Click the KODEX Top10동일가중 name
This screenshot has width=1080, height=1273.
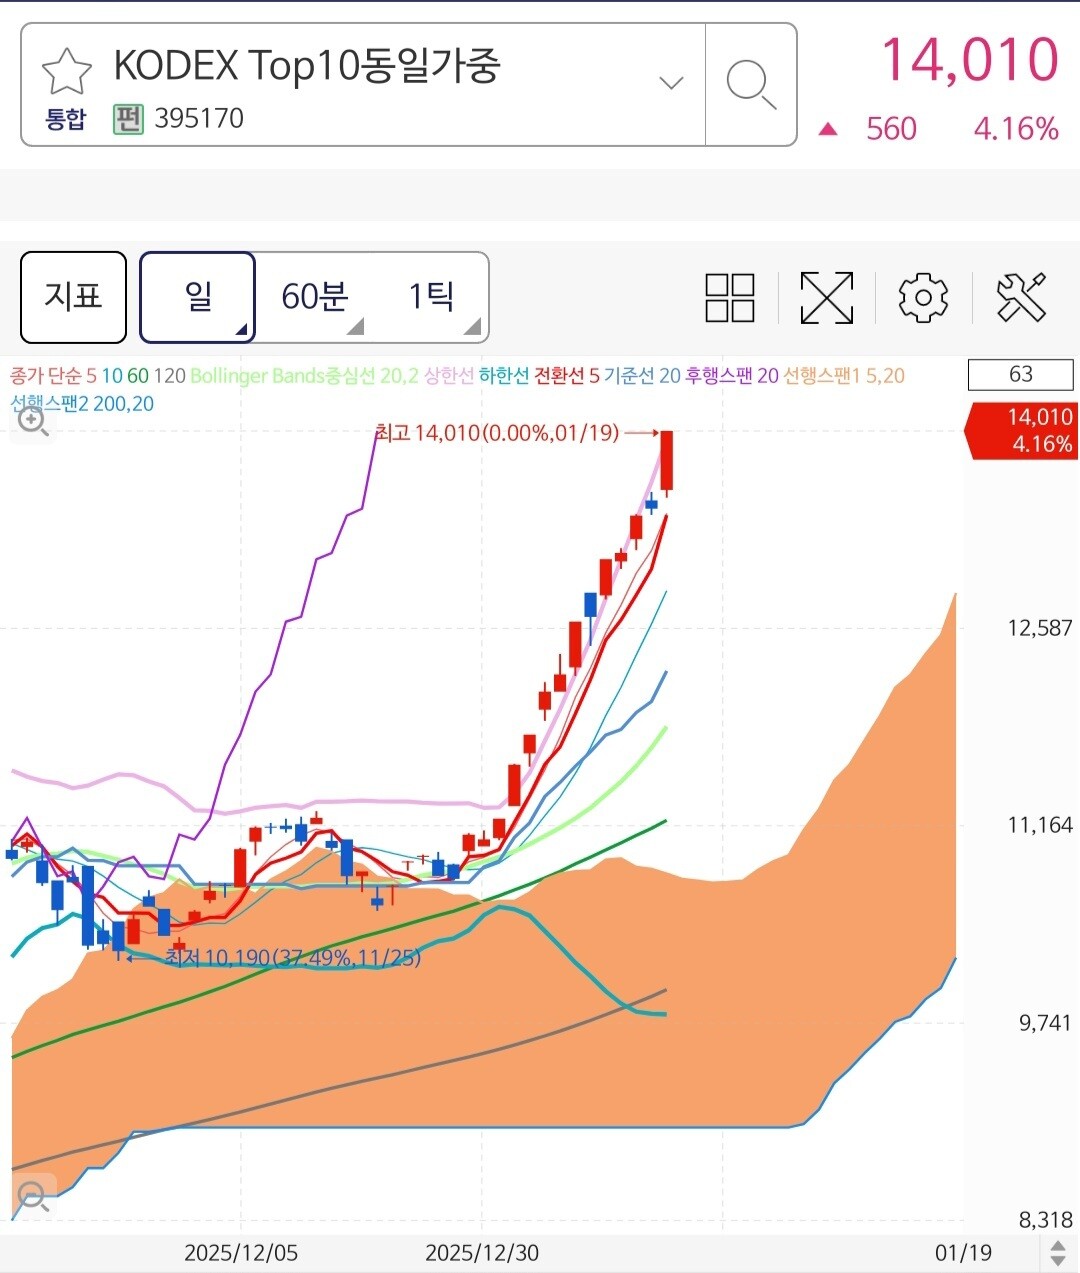pos(306,65)
